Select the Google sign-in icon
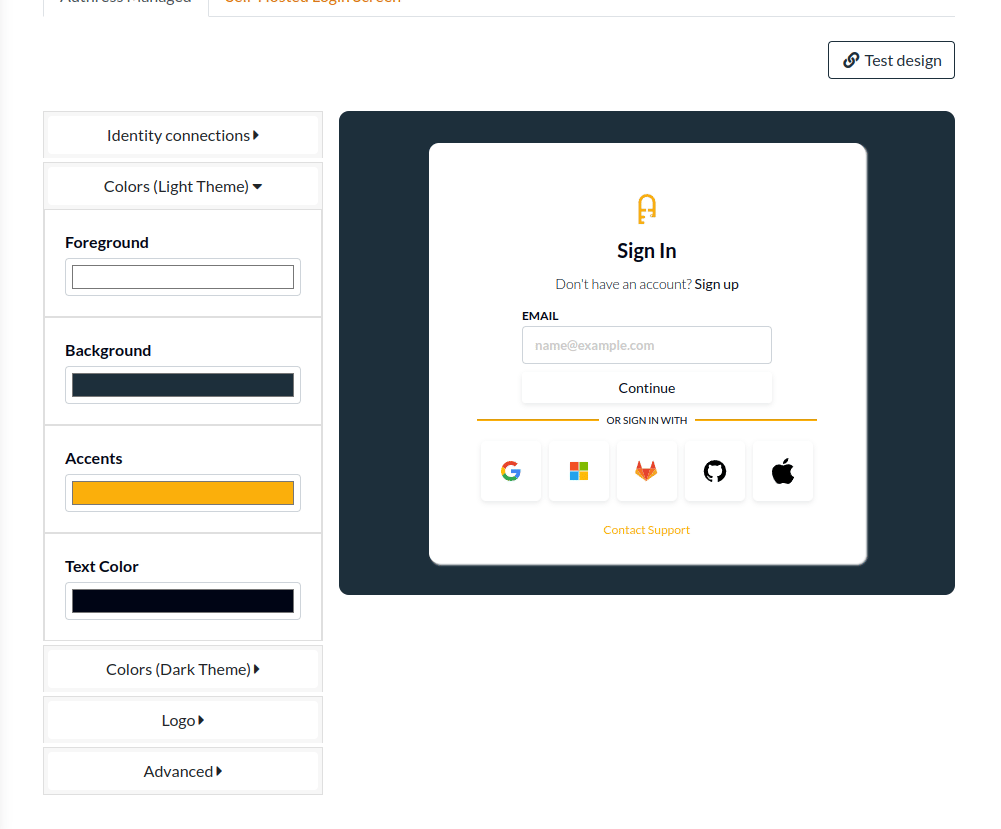The width and height of the screenshot is (1001, 829). pos(511,471)
